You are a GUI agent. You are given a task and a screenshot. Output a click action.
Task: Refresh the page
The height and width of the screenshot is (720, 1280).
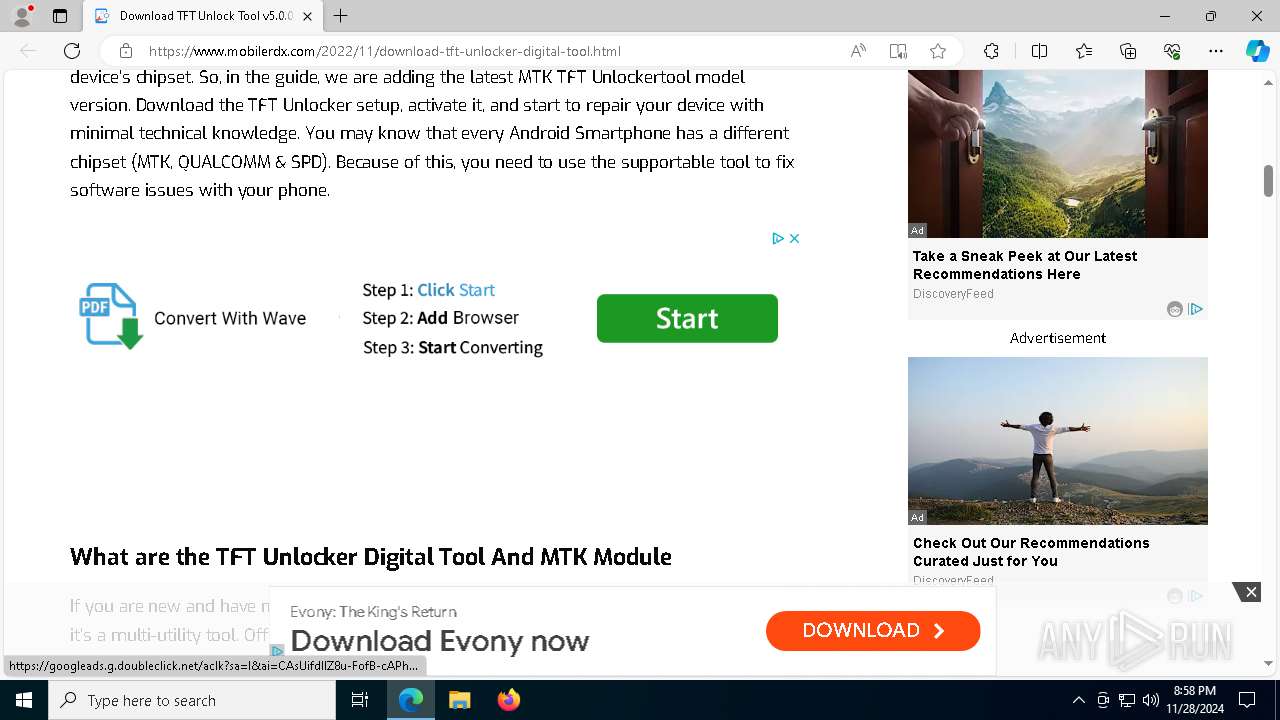point(72,51)
